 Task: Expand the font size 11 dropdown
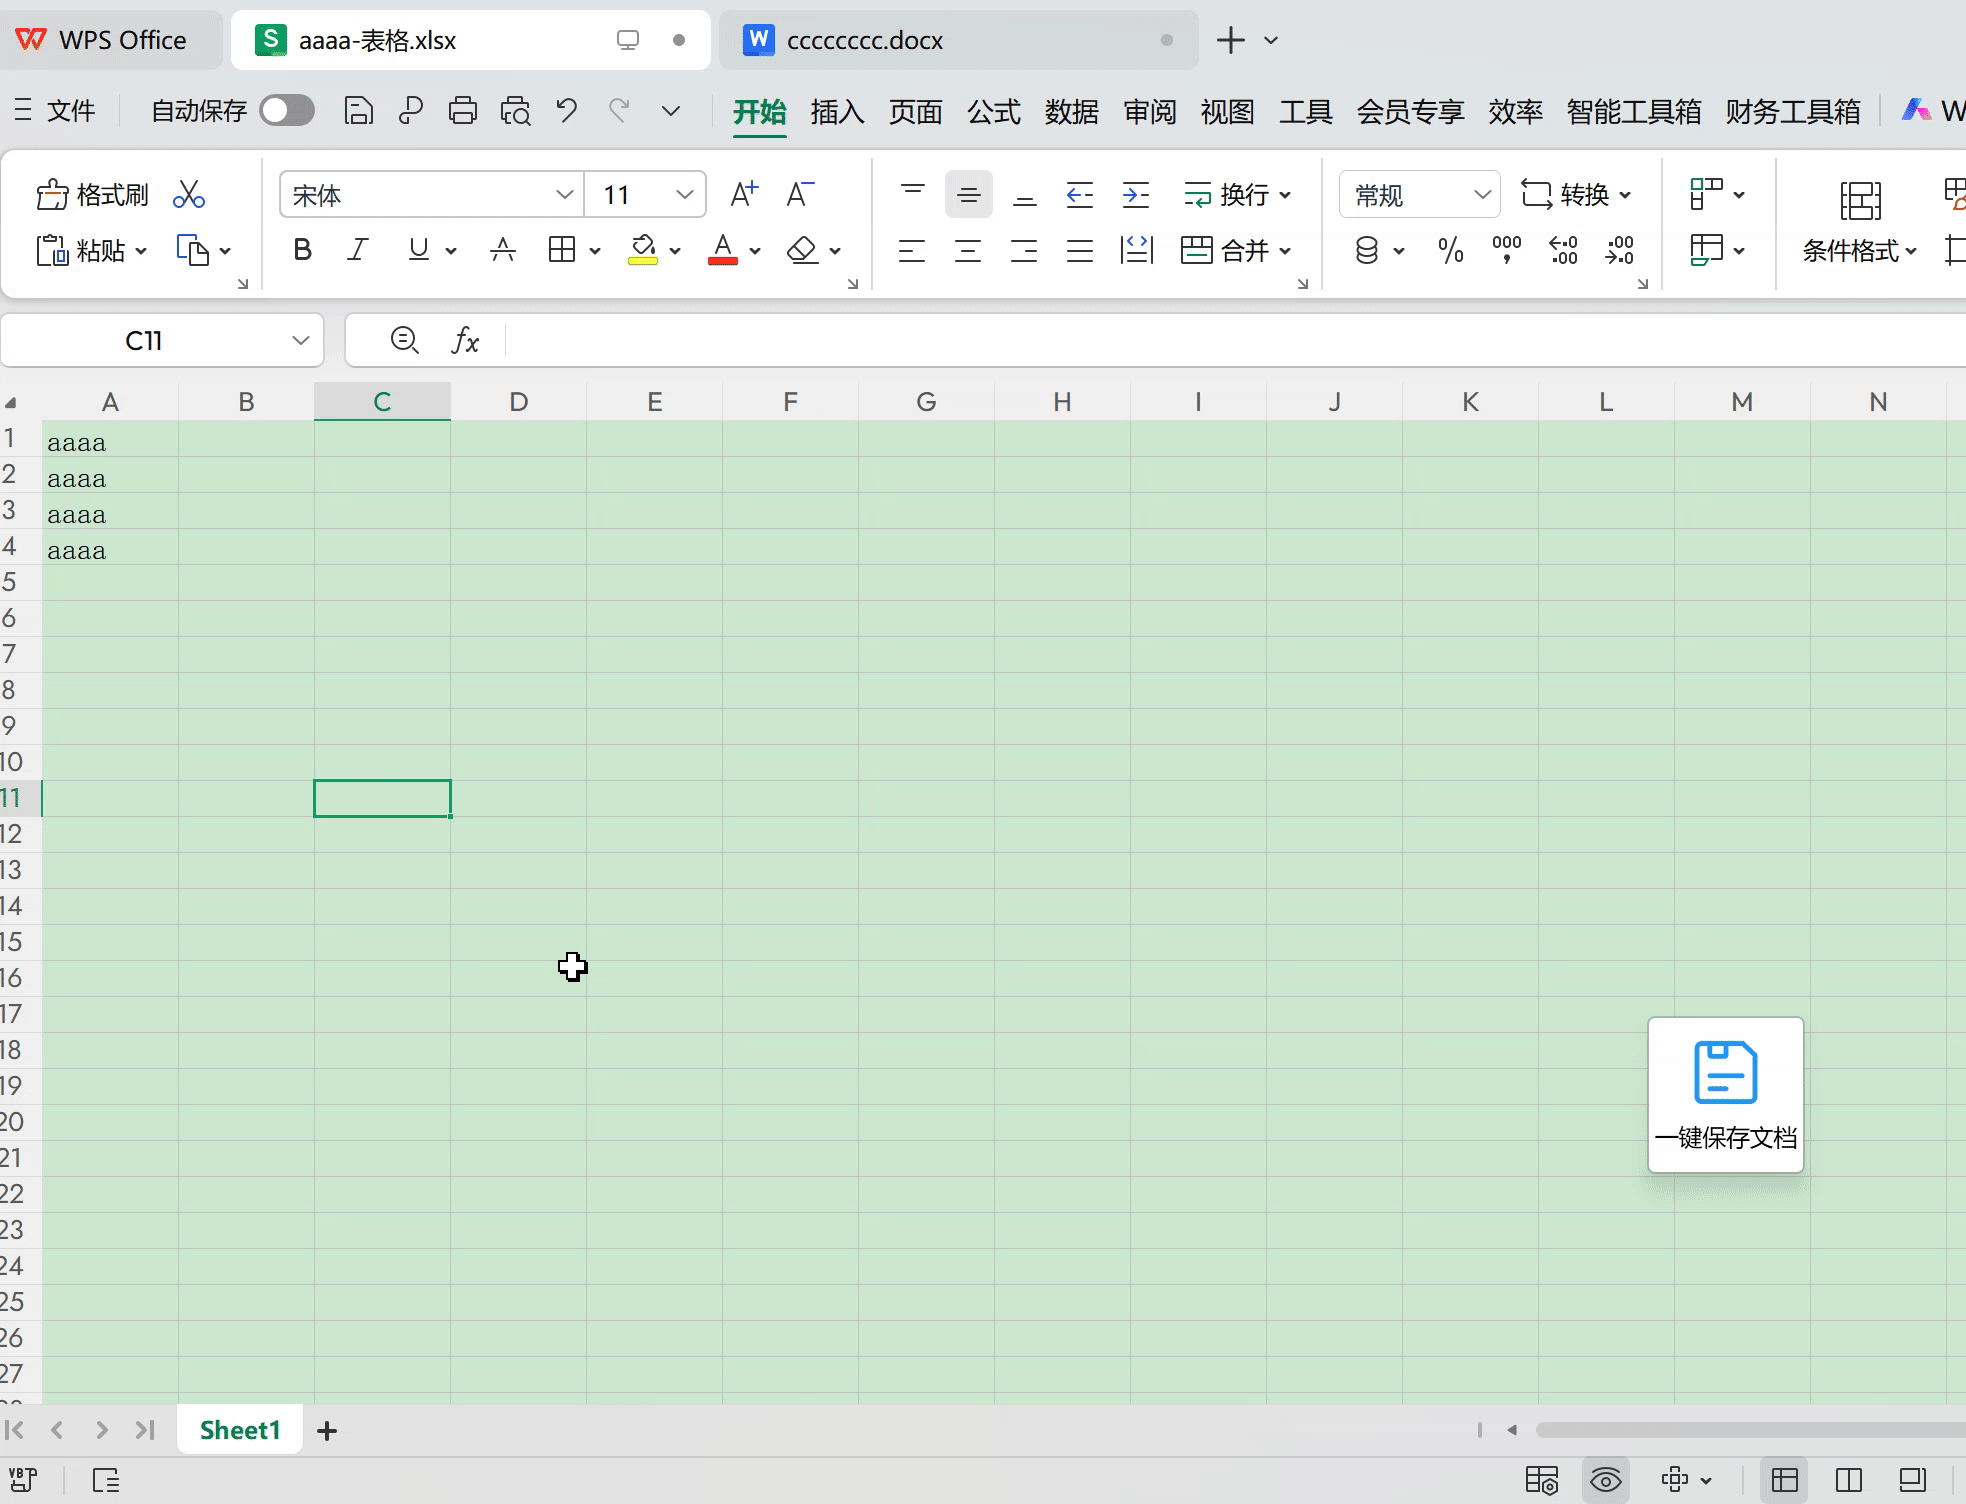[684, 194]
